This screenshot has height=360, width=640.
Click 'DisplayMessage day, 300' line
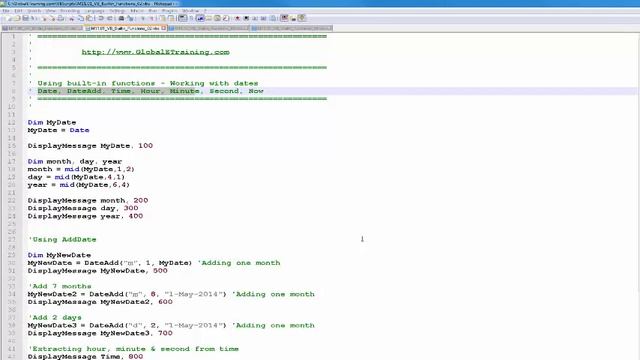pyautogui.click(x=83, y=208)
